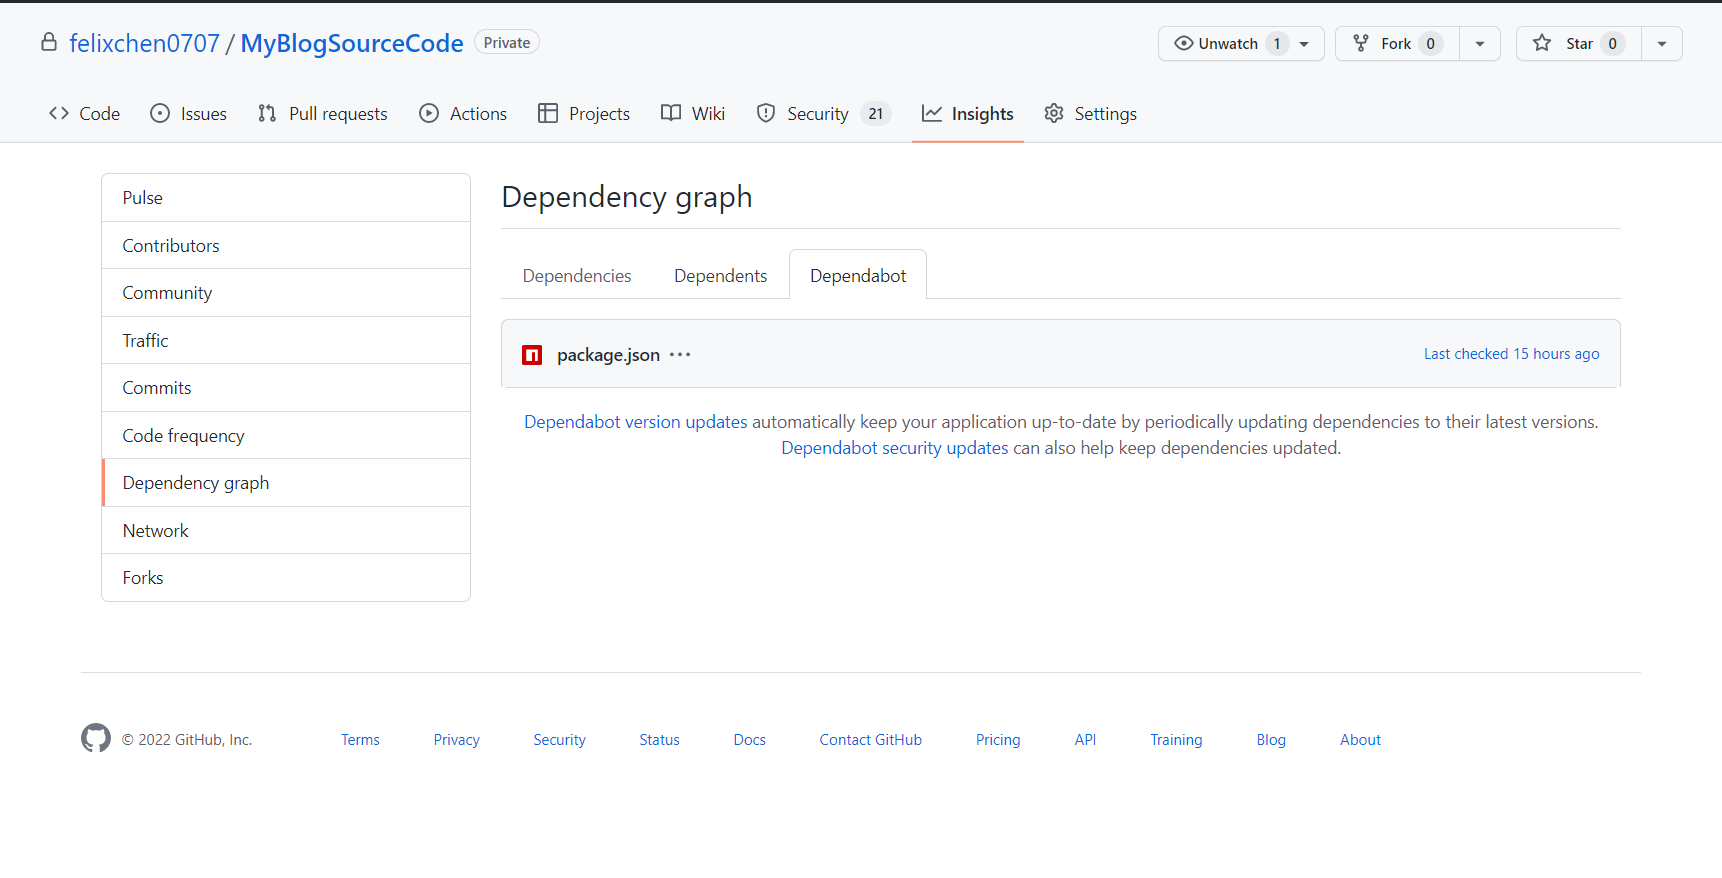Click Last checked 15 hours ago link

pos(1511,354)
